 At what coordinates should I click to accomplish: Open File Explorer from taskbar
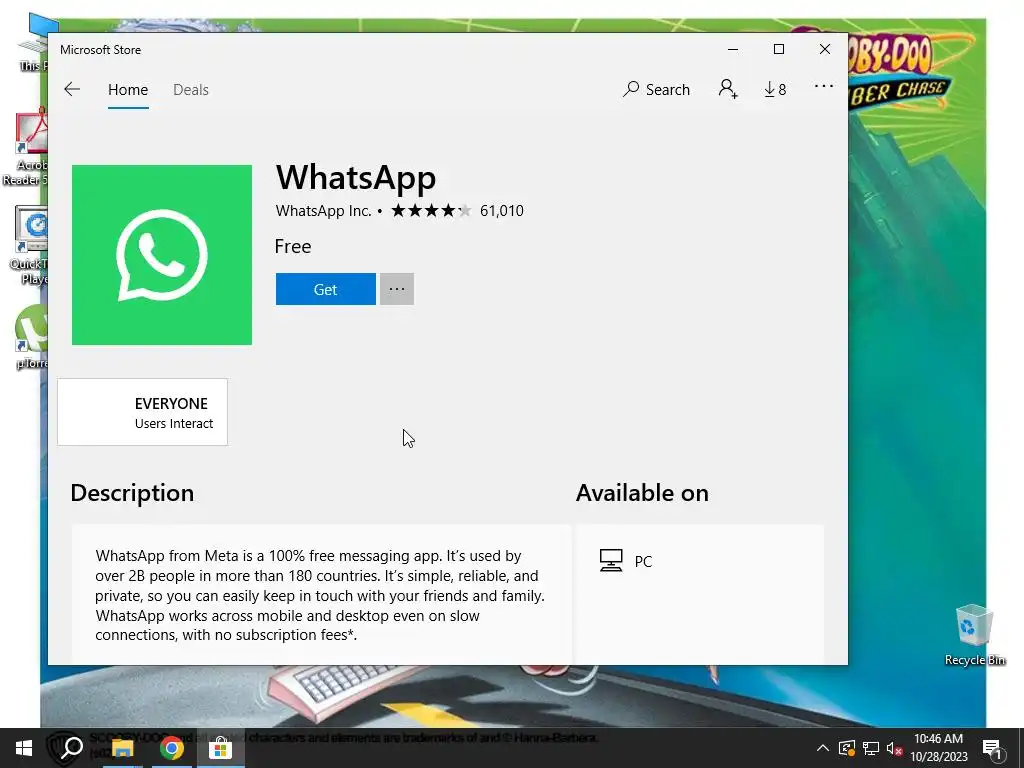coord(122,749)
